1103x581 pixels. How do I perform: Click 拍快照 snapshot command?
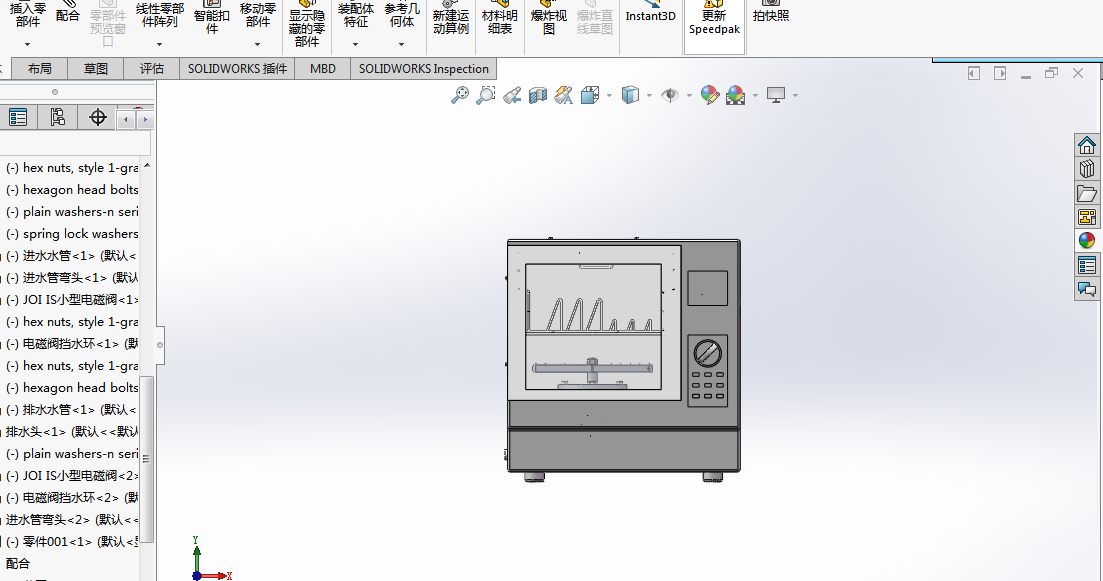(771, 13)
